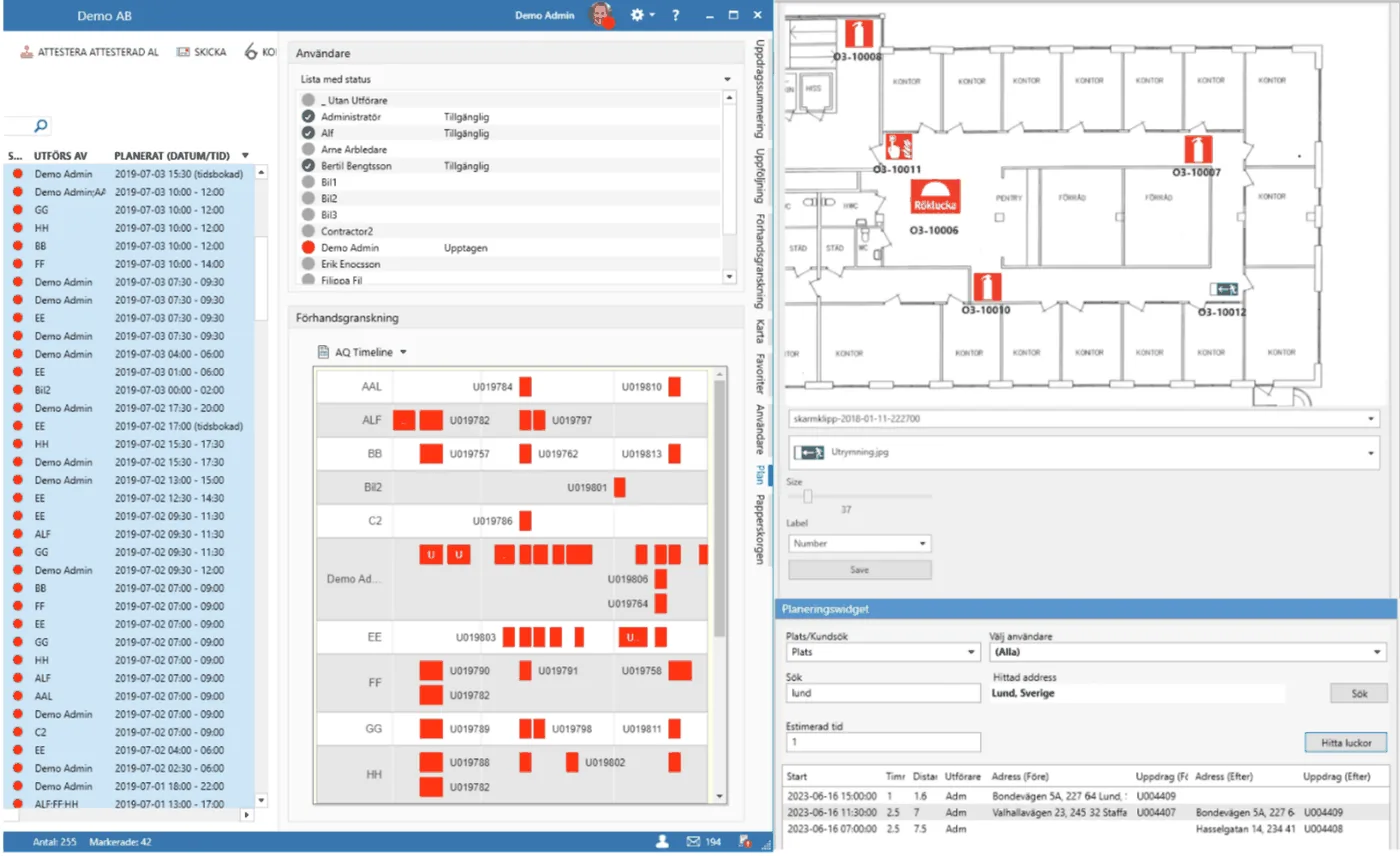Click the alert flag icon in the status bar
Viewport: 1400px width, 856px height.
[744, 842]
